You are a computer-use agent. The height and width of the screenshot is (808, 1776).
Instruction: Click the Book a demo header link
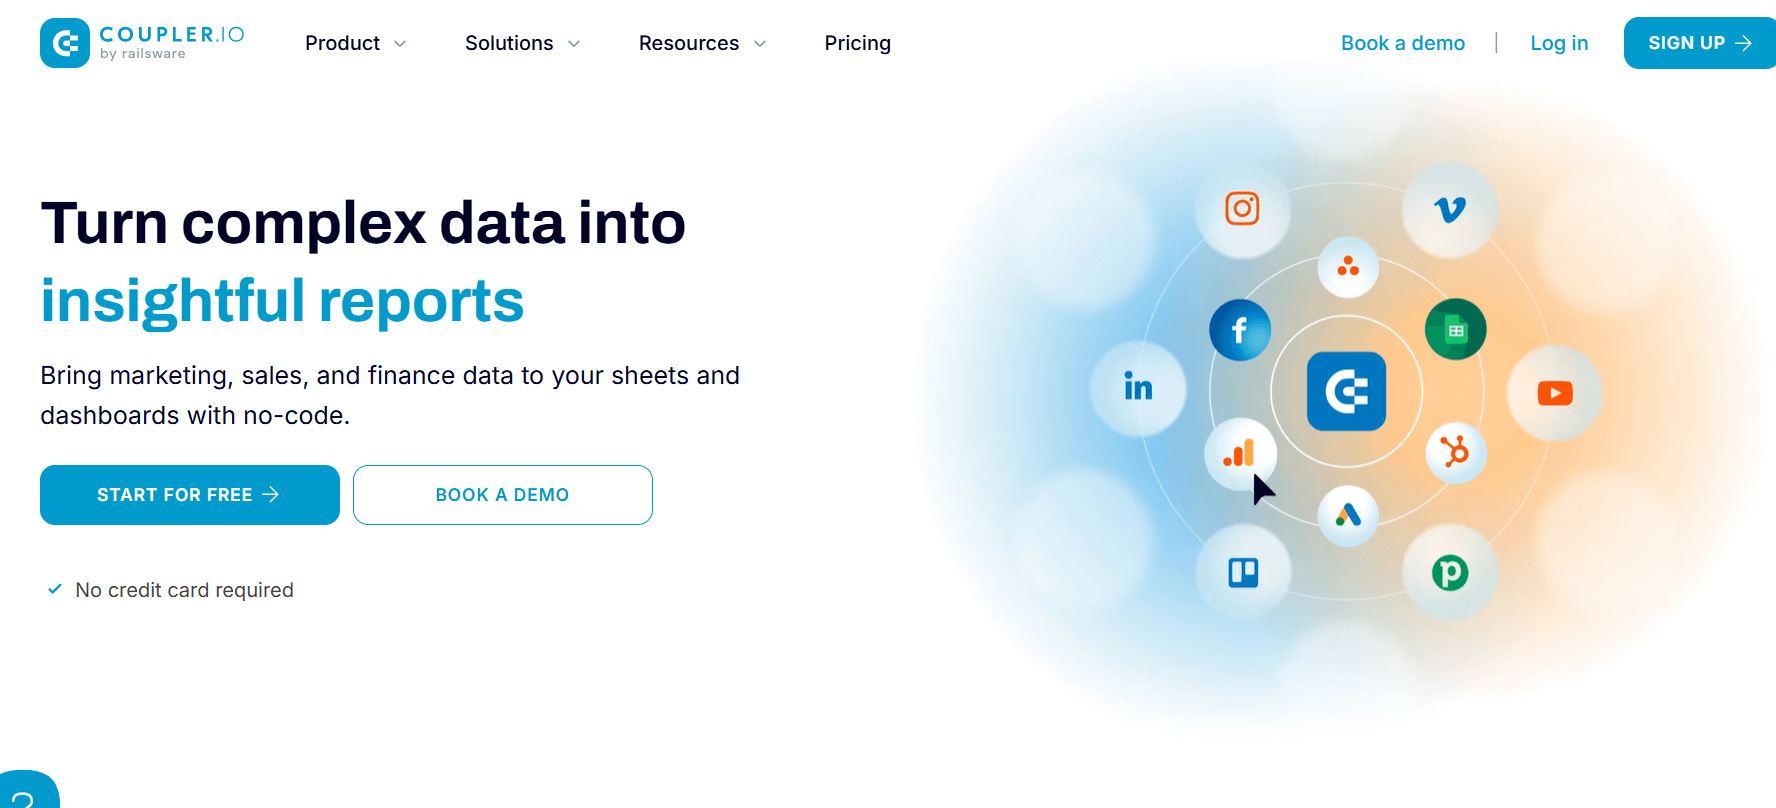coord(1403,43)
